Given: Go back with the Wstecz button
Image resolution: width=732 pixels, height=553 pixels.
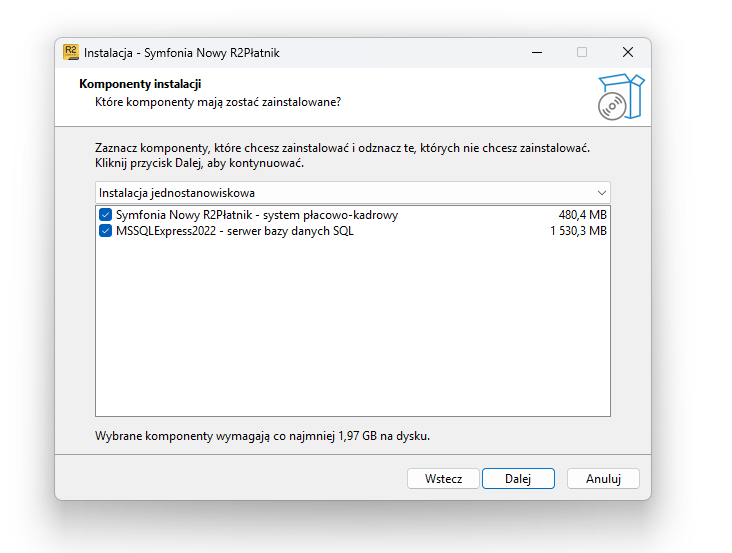Looking at the screenshot, I should pyautogui.click(x=443, y=479).
